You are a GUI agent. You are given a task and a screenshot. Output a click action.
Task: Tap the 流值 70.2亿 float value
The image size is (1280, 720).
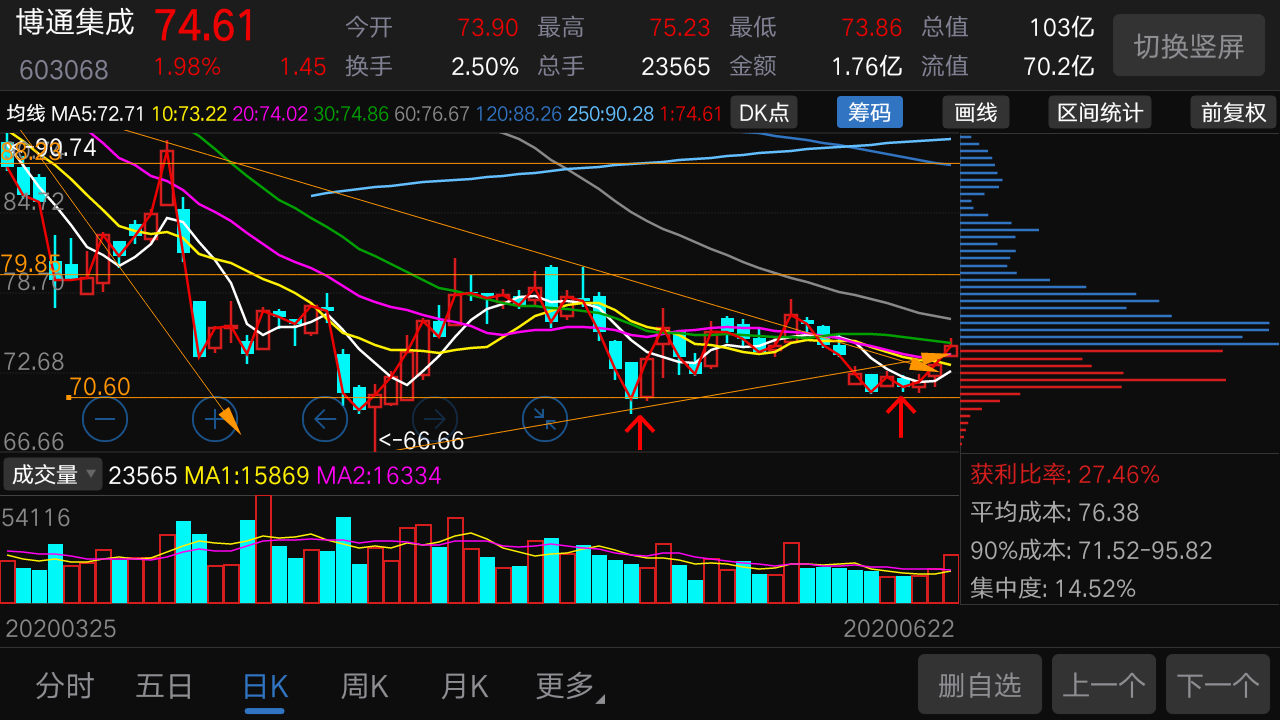click(x=1059, y=67)
